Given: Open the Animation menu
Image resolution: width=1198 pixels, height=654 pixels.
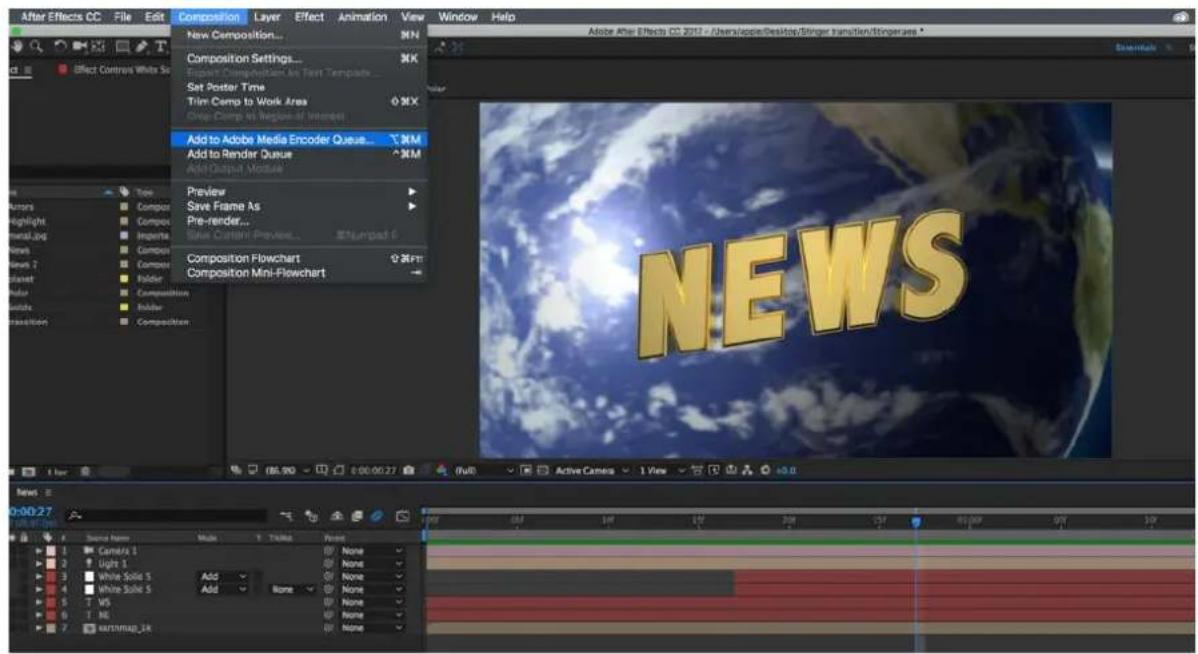Looking at the screenshot, I should click(x=362, y=17).
